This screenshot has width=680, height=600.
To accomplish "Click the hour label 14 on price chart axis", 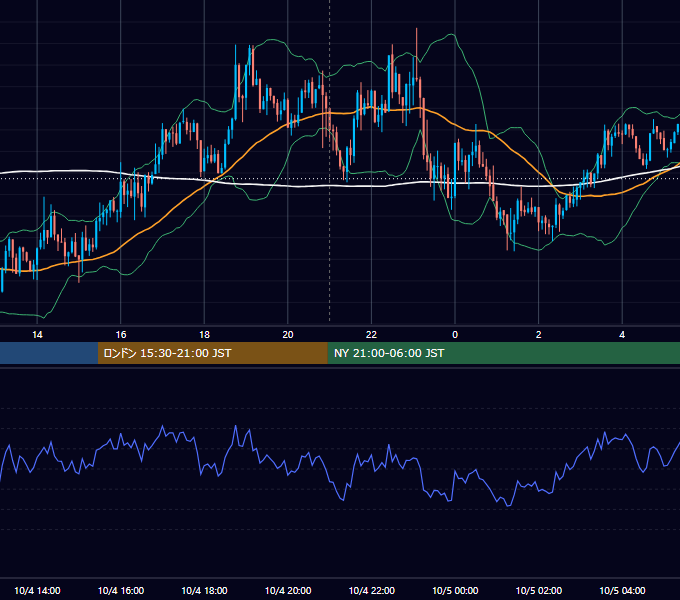I will click(37, 335).
